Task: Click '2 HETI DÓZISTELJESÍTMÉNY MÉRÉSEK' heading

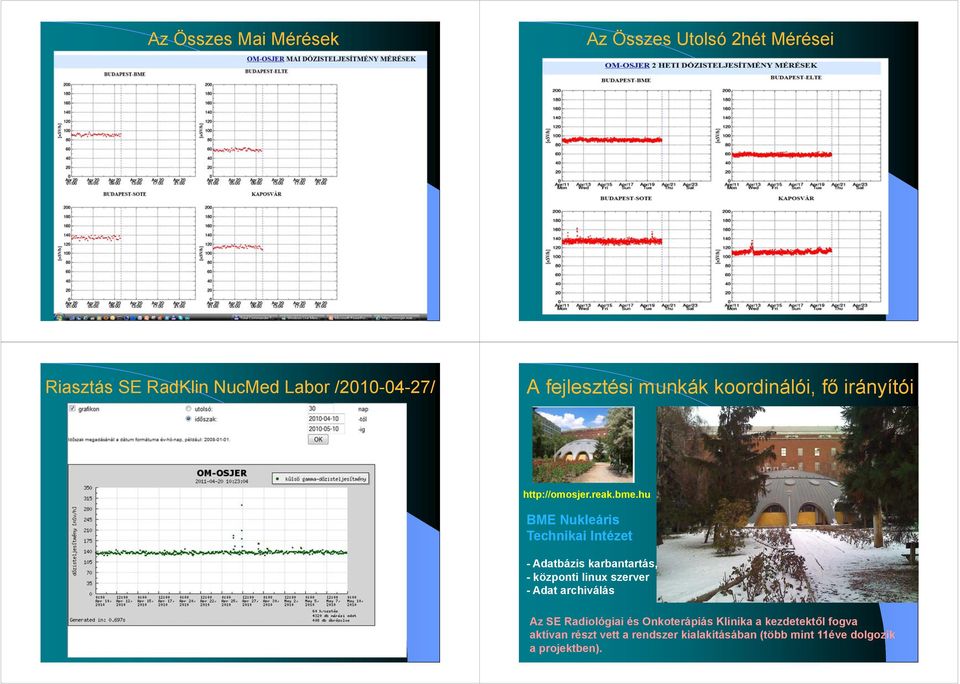Action: (734, 65)
